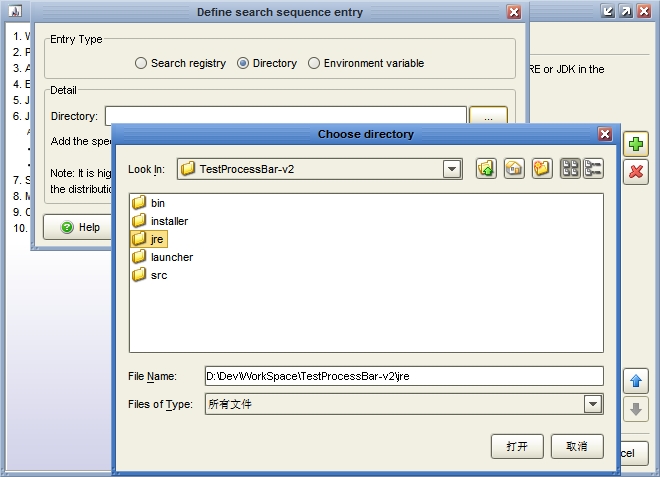This screenshot has width=660, height=477.
Task: Click the 取消 (Cancel) button
Action: point(577,446)
